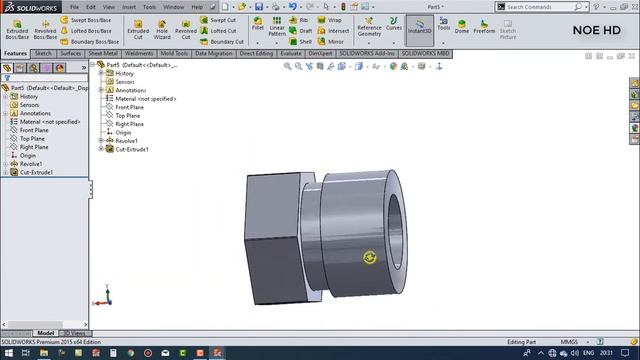Open the Insert menu
Viewport: 640px width, 360px height.
[129, 7]
